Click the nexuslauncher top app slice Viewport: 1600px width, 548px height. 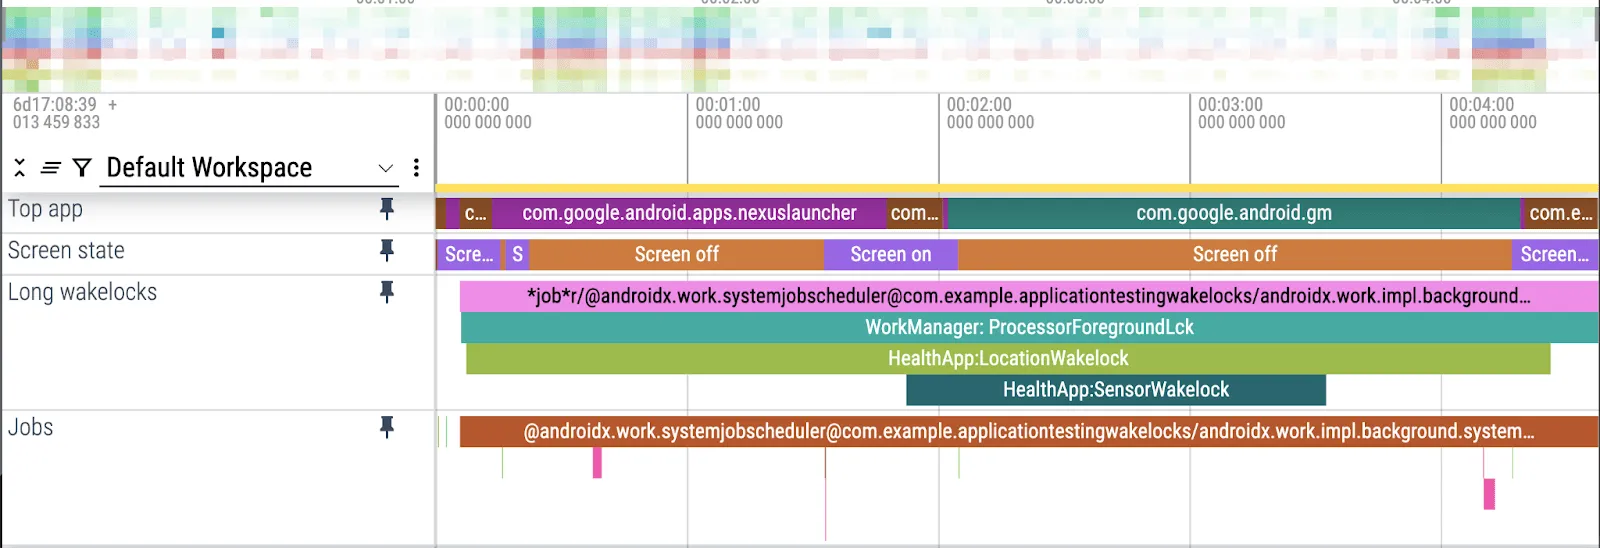[x=688, y=213]
